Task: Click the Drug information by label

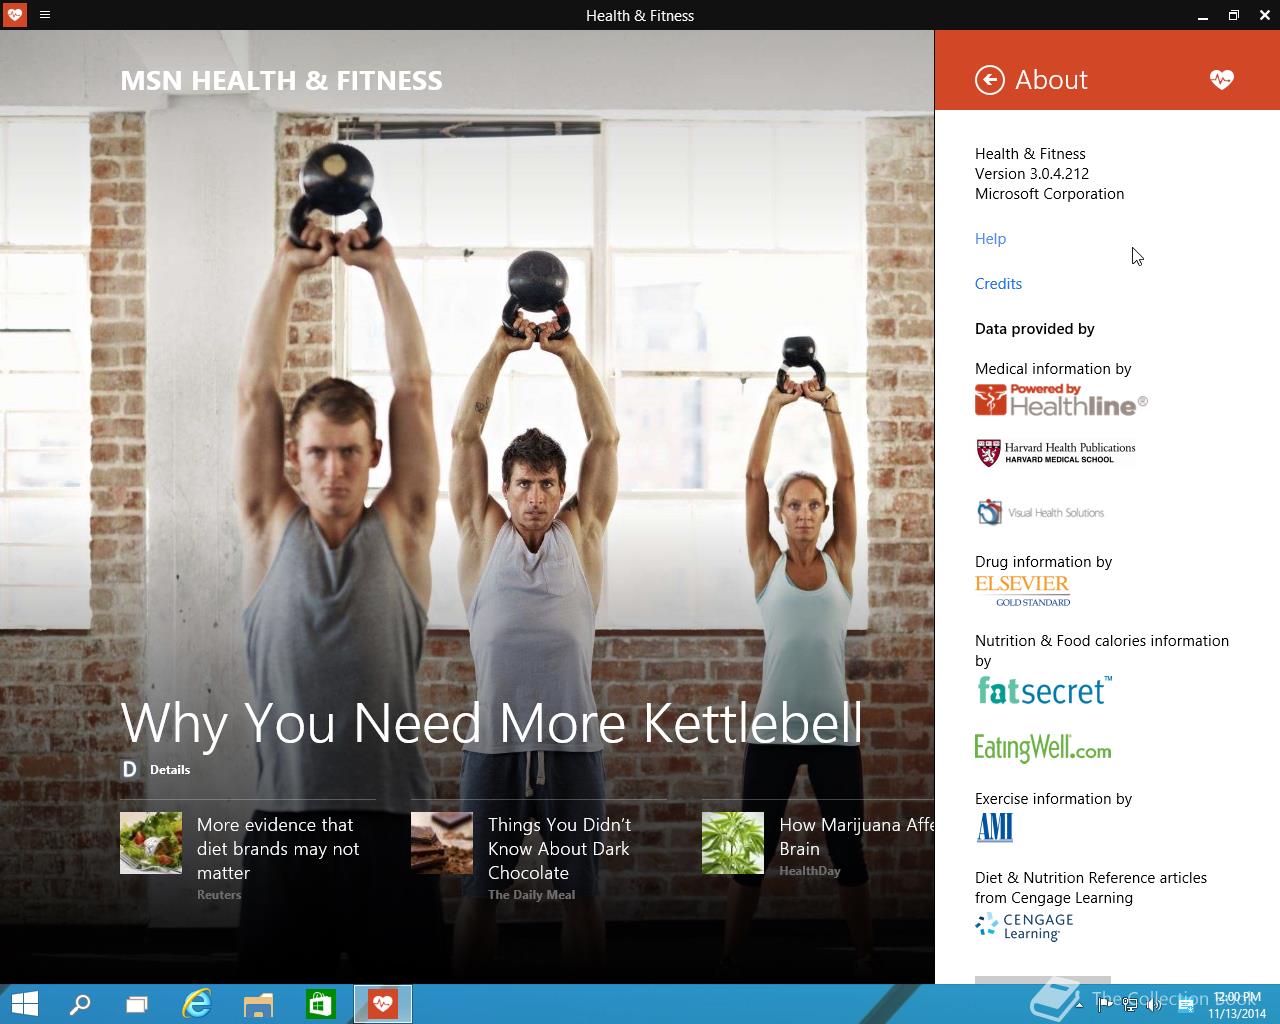Action: 1043,561
